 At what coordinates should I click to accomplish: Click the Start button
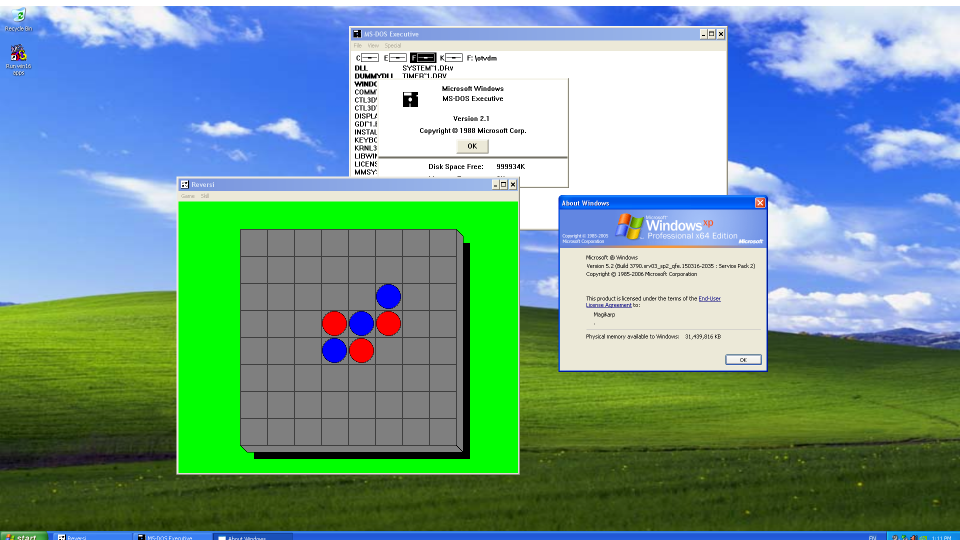pyautogui.click(x=23, y=536)
